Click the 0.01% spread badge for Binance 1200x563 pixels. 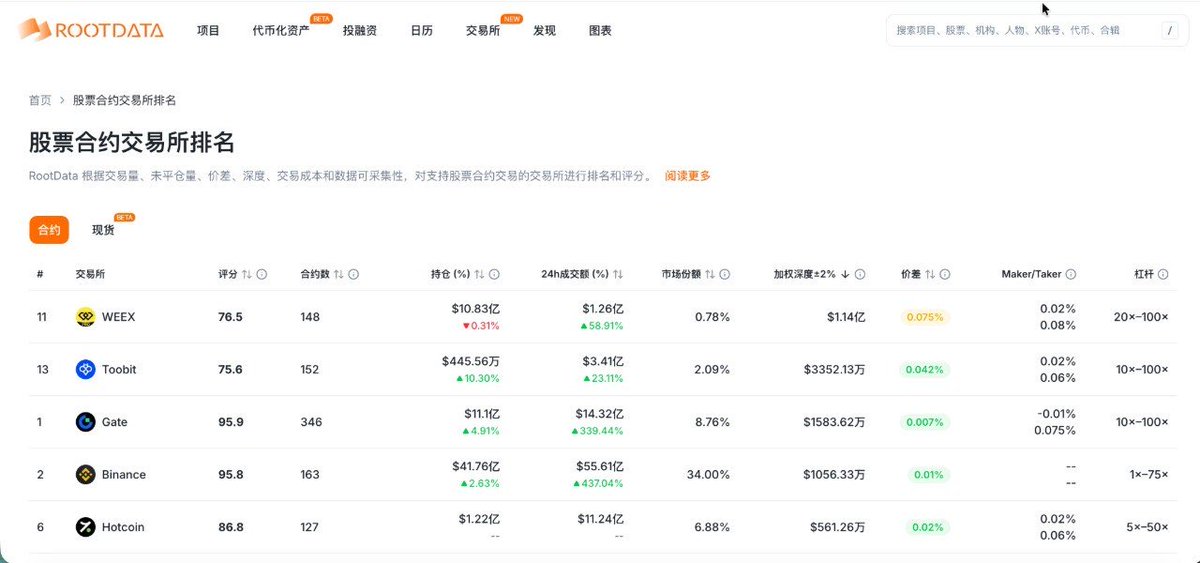click(x=928, y=474)
